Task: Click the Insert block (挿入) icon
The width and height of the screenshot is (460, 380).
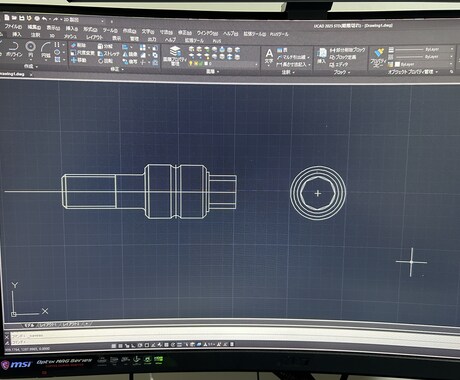Action: [x=322, y=56]
